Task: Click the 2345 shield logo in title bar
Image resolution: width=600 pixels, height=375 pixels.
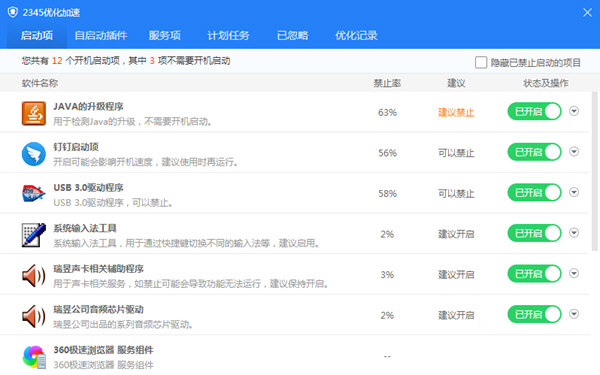Action: 13,12
